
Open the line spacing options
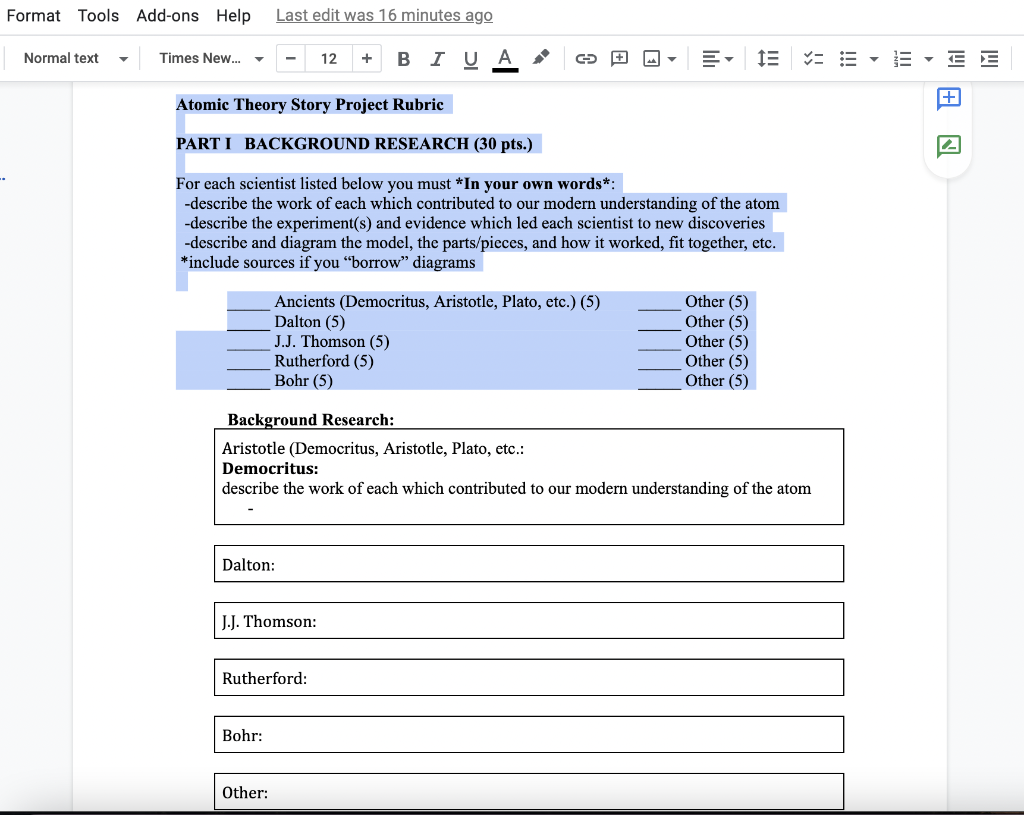pos(768,59)
